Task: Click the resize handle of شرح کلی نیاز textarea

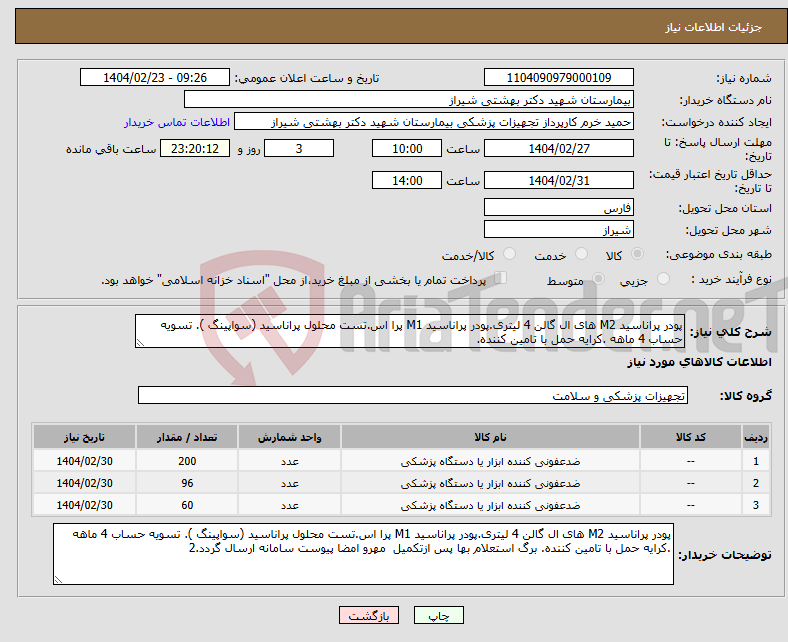Action: 140,343
